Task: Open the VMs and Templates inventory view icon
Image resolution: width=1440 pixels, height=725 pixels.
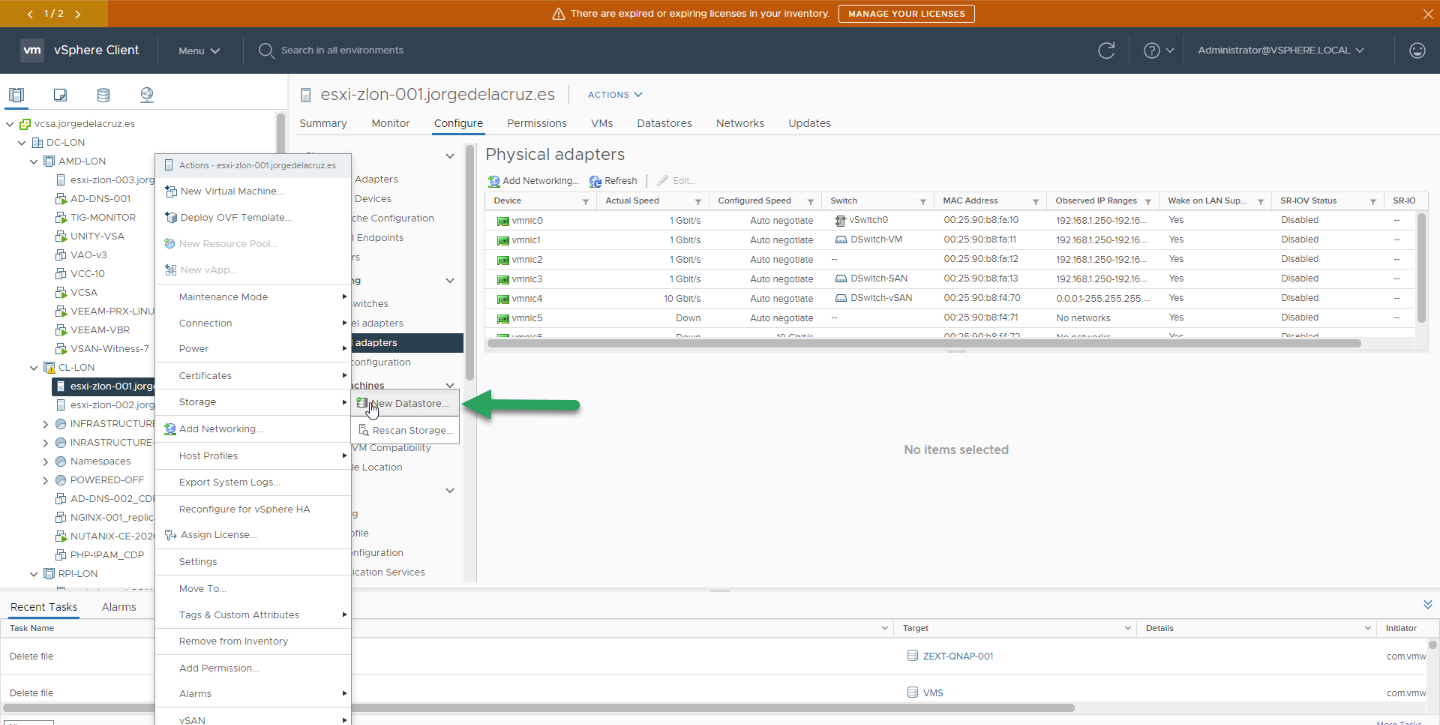Action: tap(60, 95)
